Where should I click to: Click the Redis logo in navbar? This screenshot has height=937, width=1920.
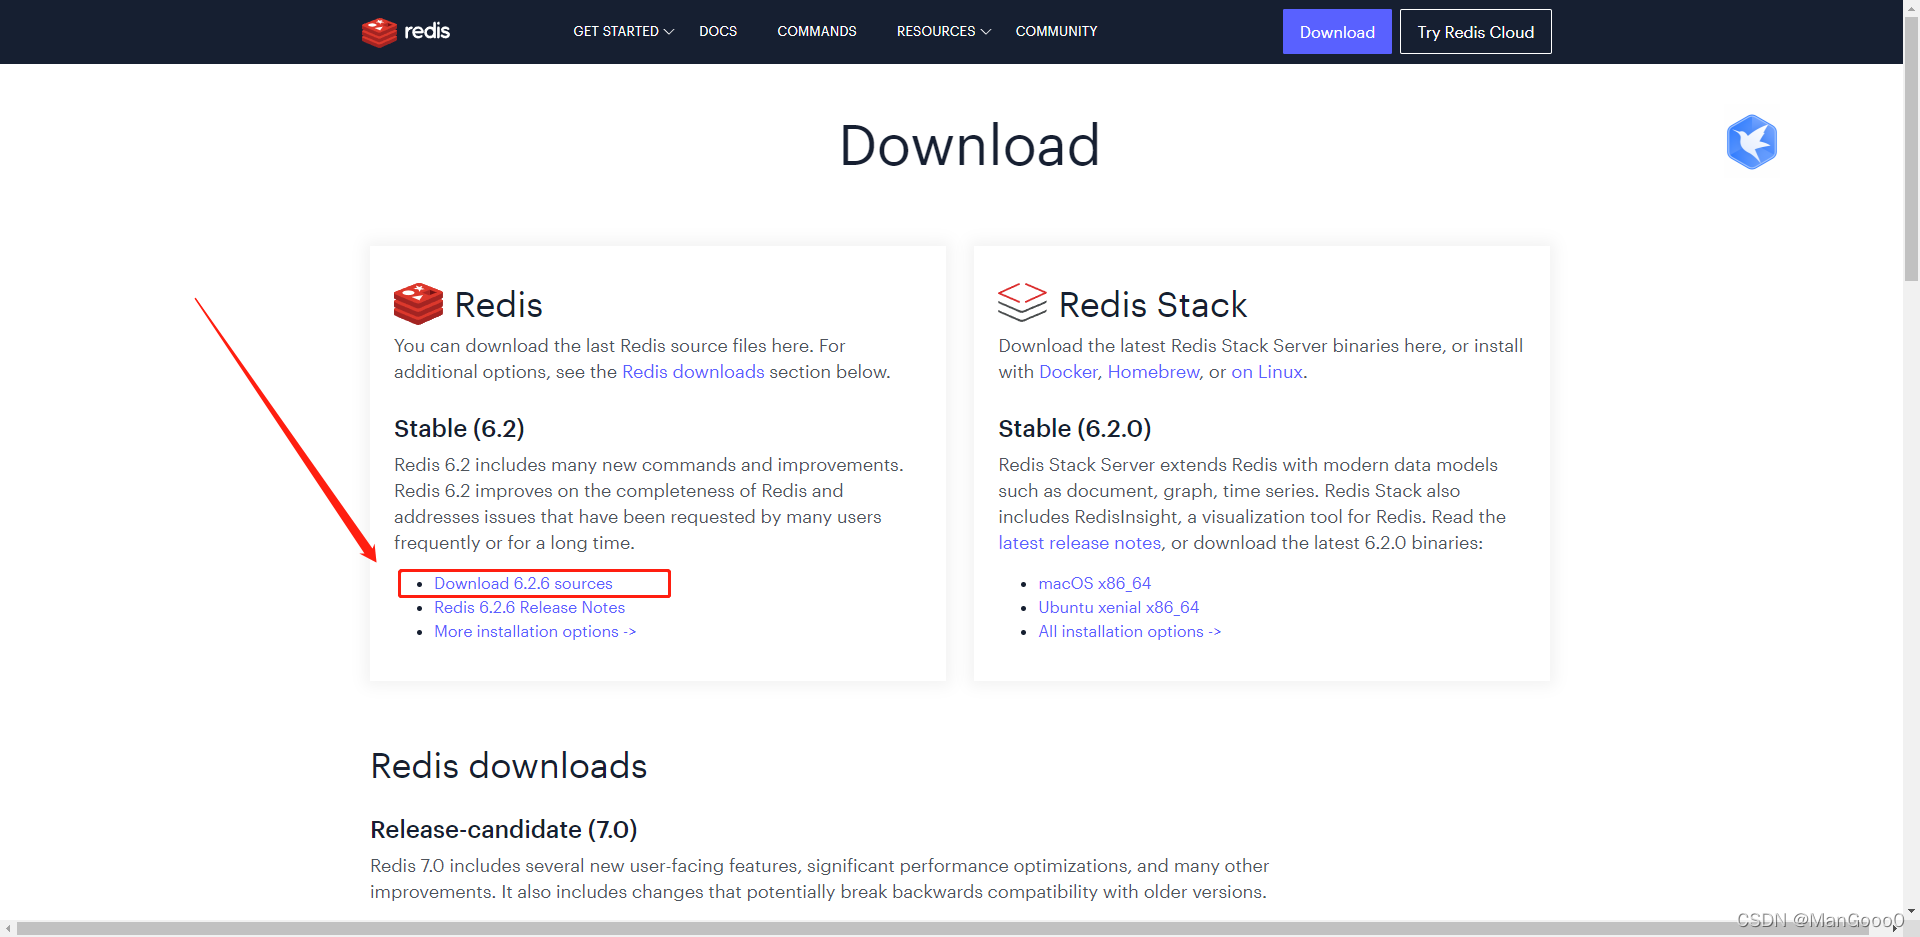point(406,32)
